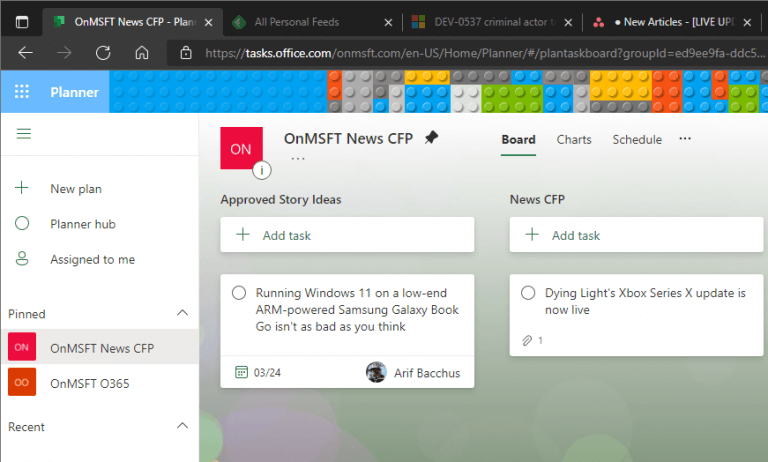Click plus icon in News CFP Add task
768x462 pixels.
click(x=532, y=235)
